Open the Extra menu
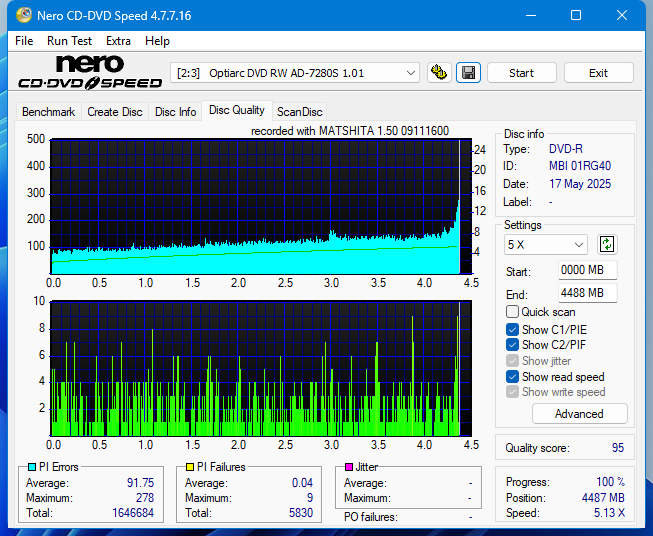Screen dimensions: 653x536 coord(118,41)
